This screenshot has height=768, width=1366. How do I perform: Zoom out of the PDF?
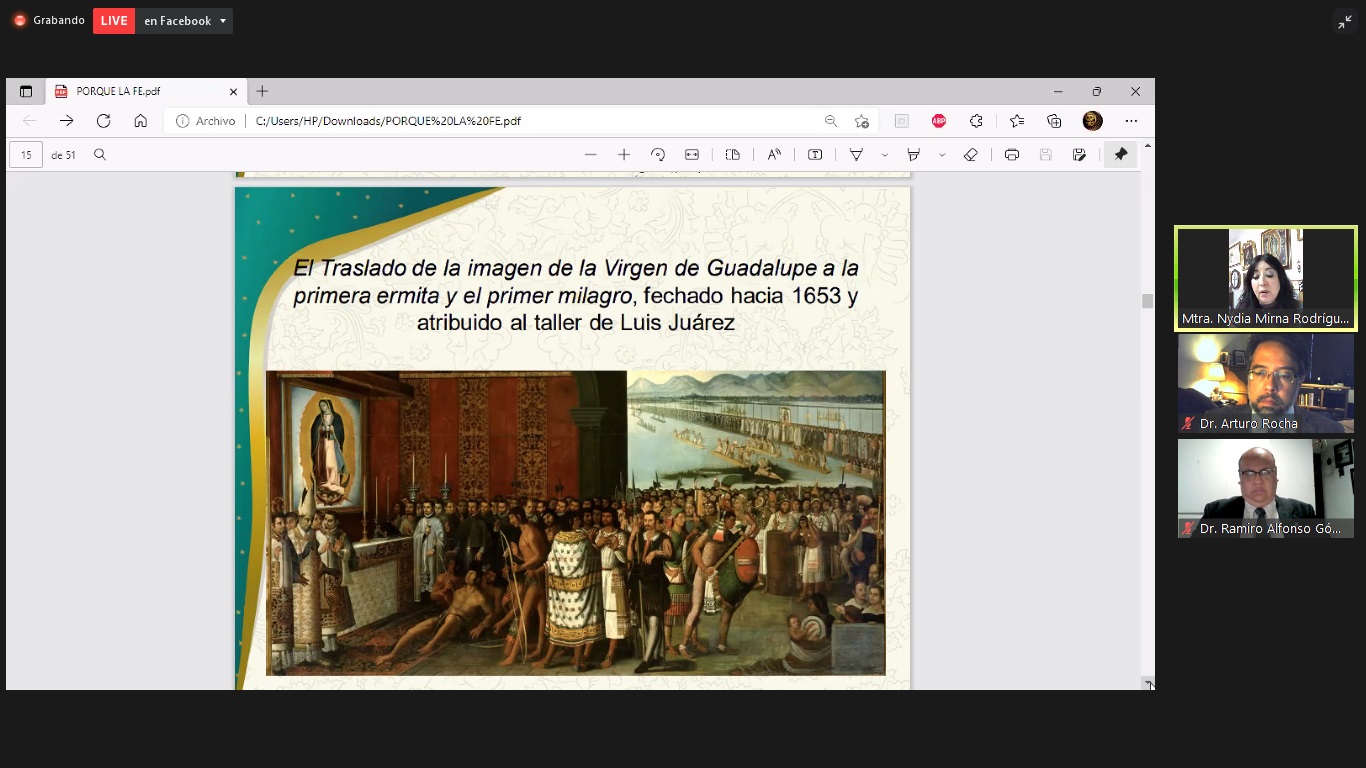coord(591,155)
